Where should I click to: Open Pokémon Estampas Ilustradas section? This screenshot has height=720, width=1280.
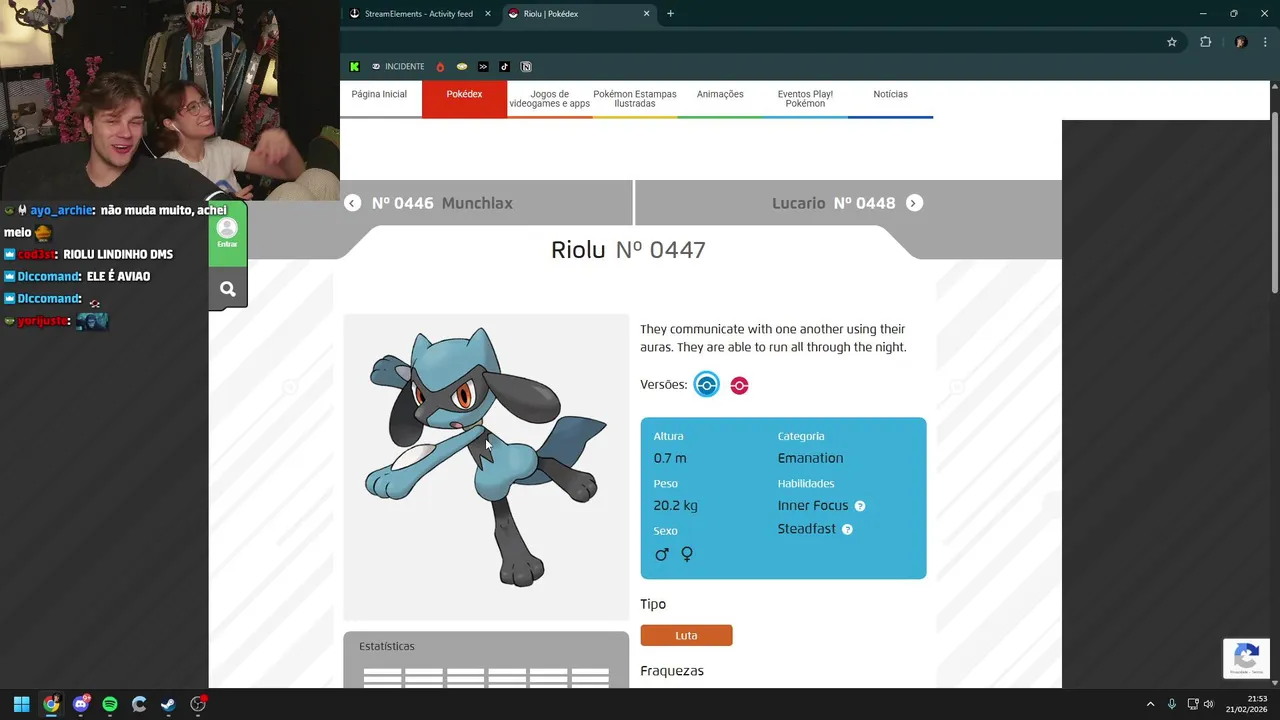[635, 99]
